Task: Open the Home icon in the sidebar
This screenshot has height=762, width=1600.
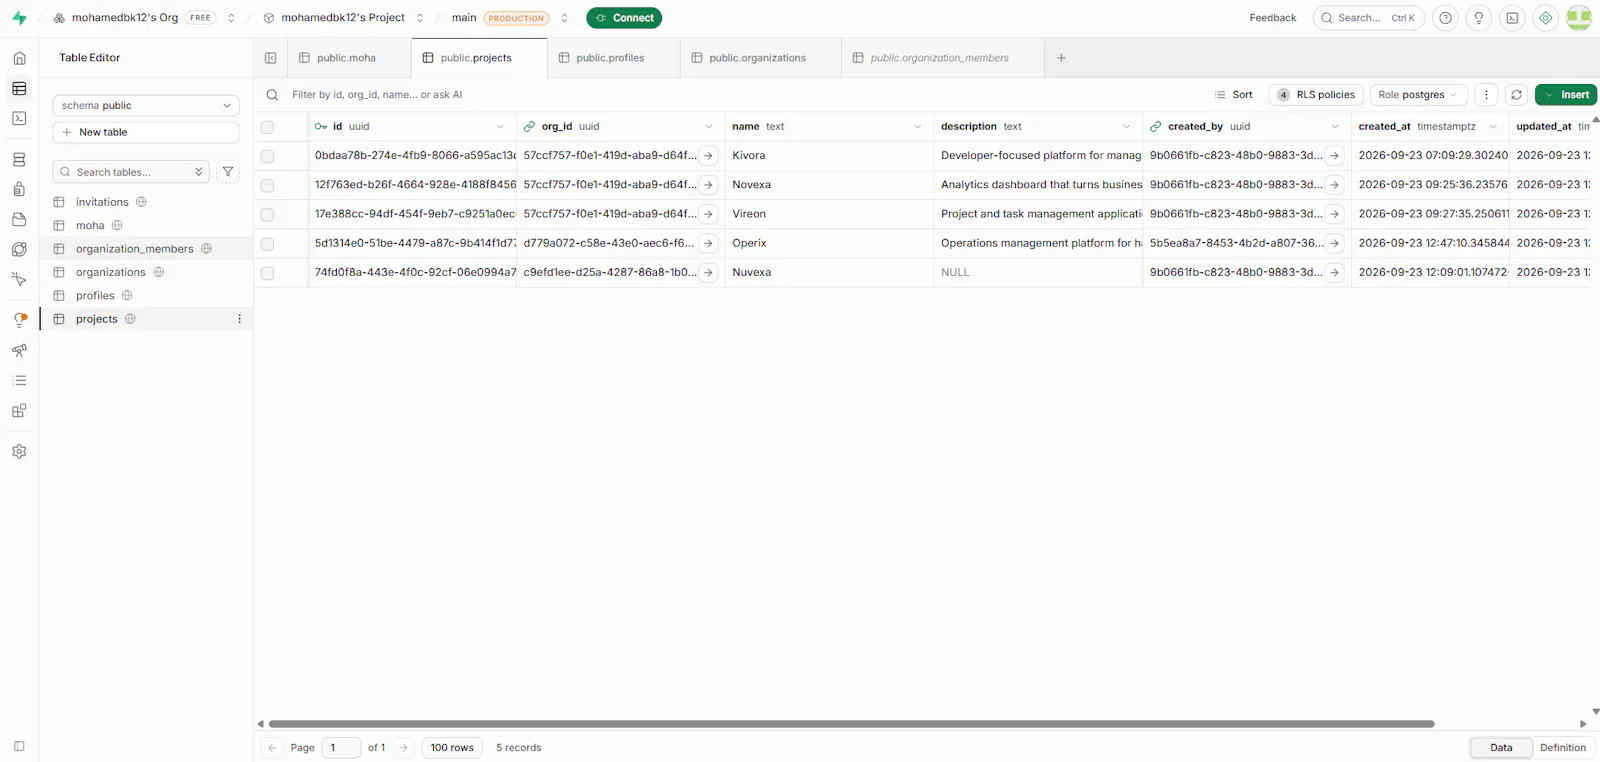Action: 19,58
